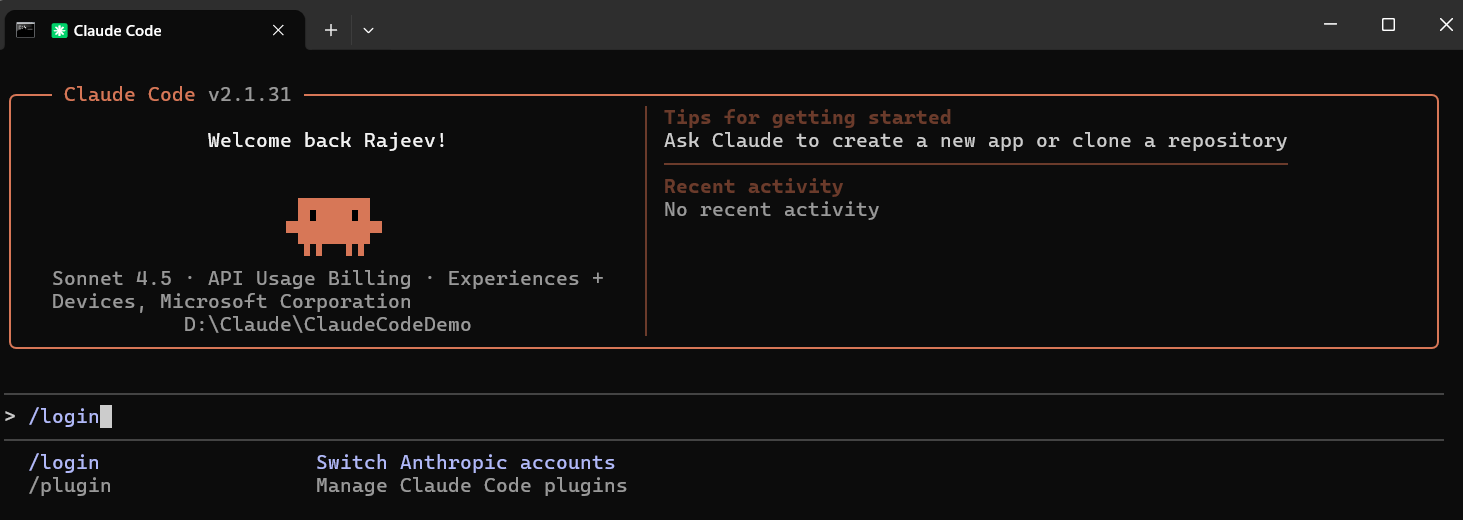
Task: Click the D:\Claude\ClaudeCodeDemo working directory path
Action: coord(327,325)
